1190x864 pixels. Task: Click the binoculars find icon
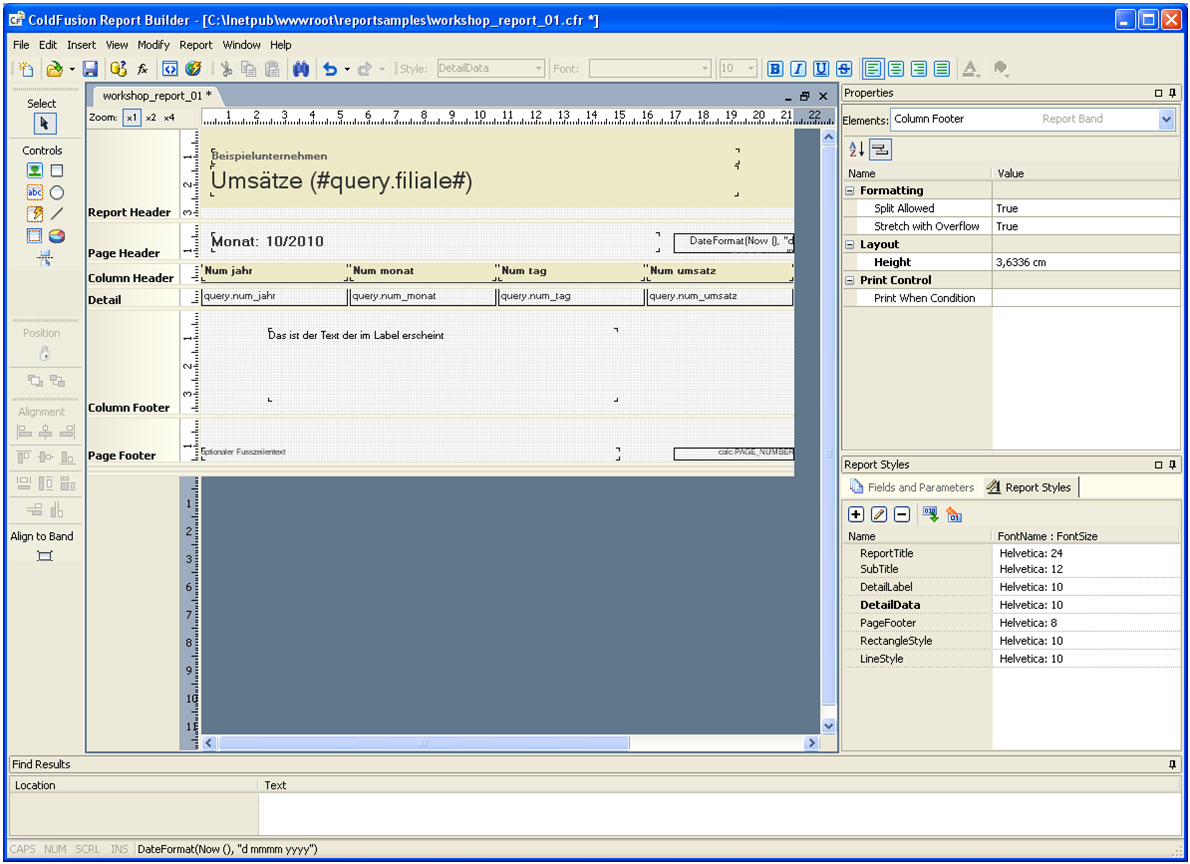[x=301, y=69]
